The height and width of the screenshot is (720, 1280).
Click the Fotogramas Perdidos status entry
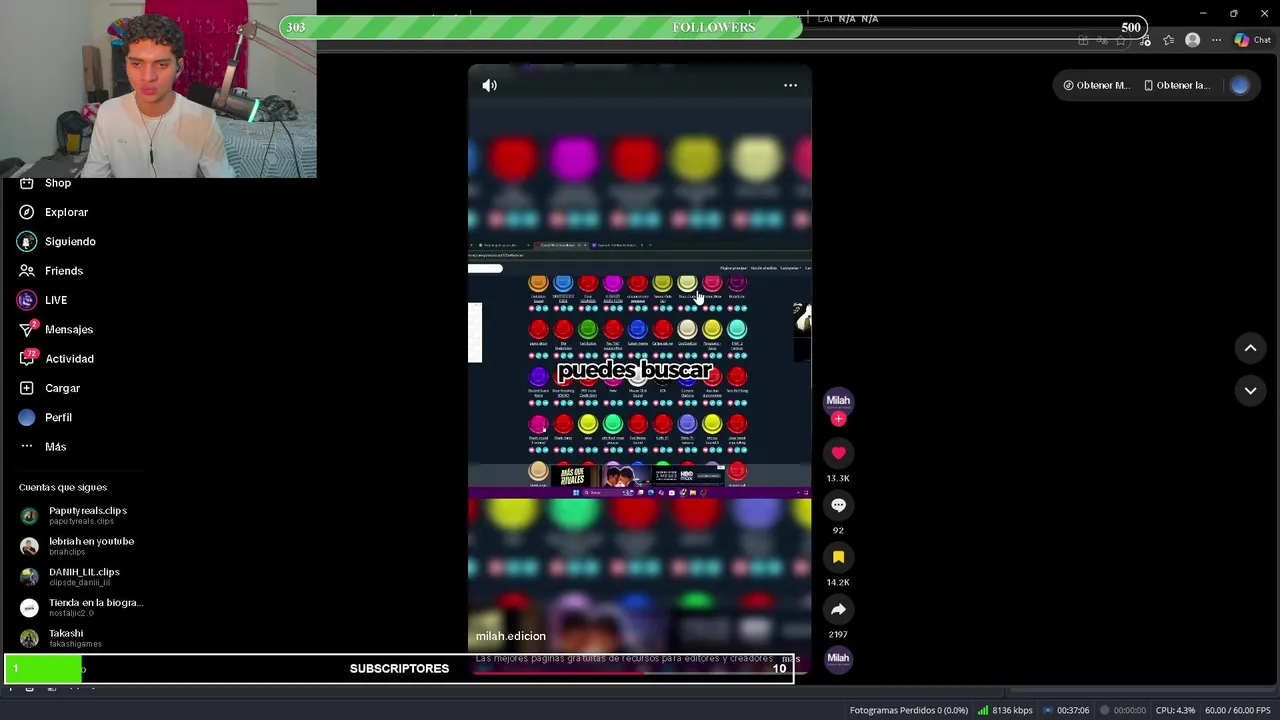pos(908,710)
